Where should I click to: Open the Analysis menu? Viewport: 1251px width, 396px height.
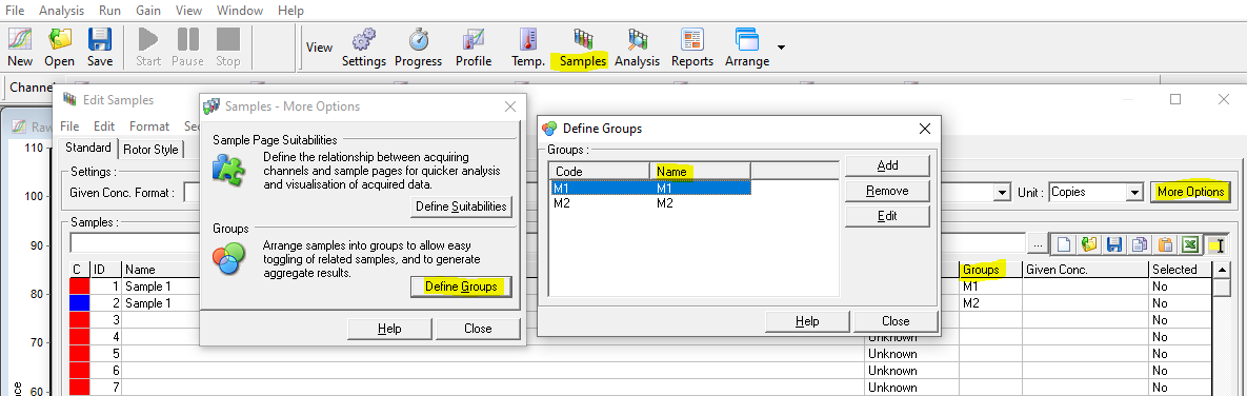(x=62, y=10)
